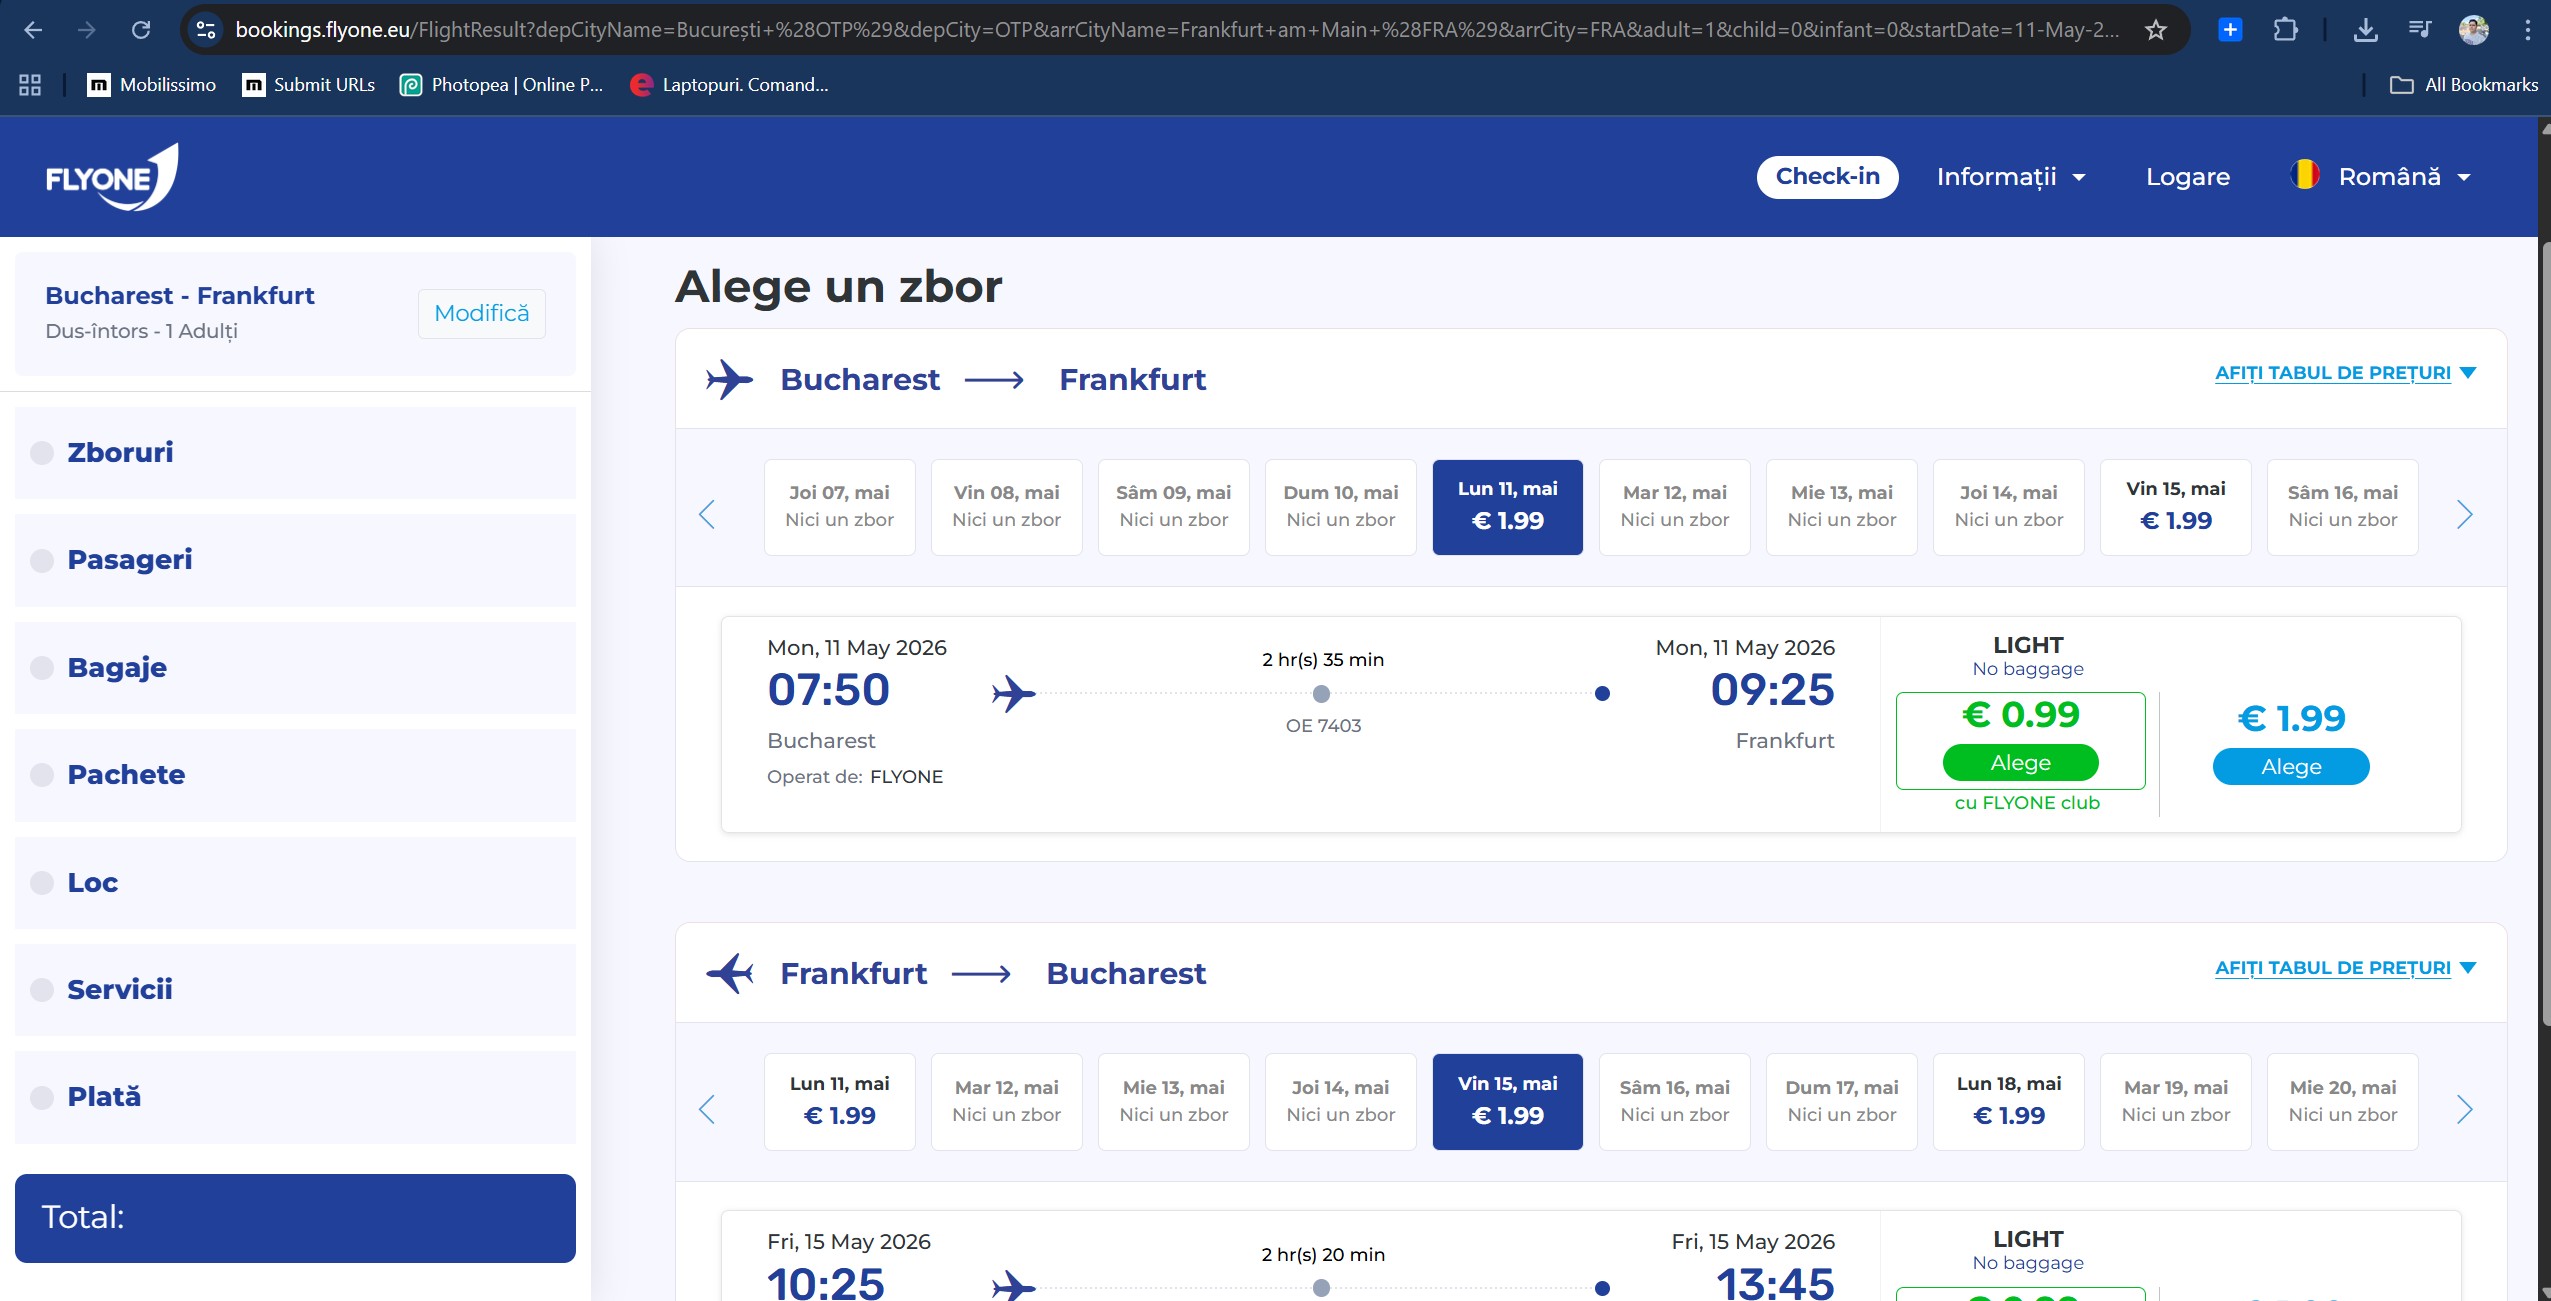Click the Check-in button
The height and width of the screenshot is (1301, 2551).
(1827, 177)
